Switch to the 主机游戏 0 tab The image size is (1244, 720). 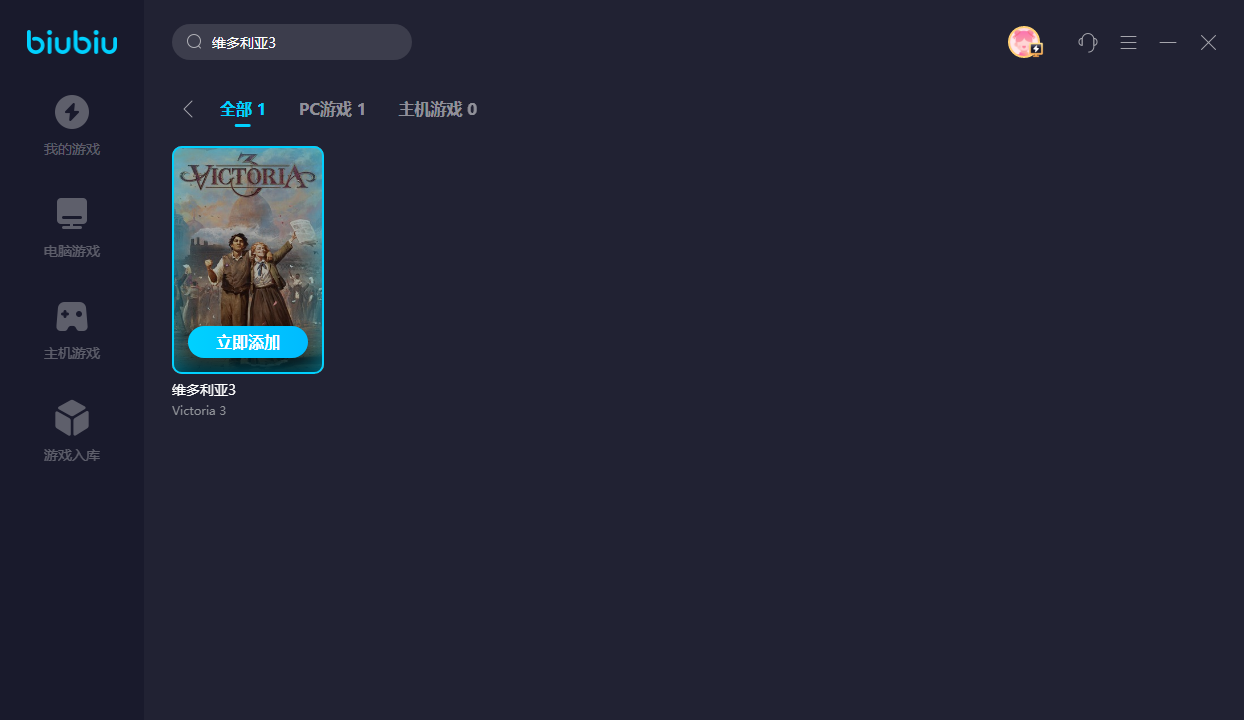tap(438, 109)
